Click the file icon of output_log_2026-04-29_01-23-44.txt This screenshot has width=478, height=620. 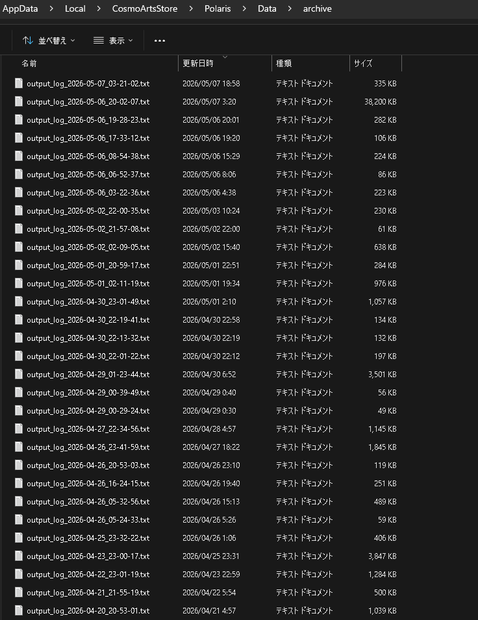click(x=19, y=374)
